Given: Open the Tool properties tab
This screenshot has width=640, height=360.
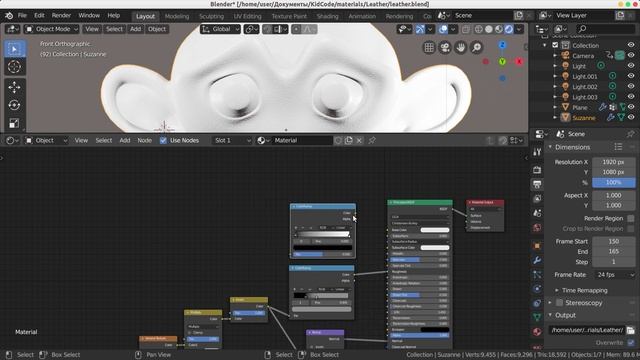Looking at the screenshot, I should pyautogui.click(x=537, y=152).
